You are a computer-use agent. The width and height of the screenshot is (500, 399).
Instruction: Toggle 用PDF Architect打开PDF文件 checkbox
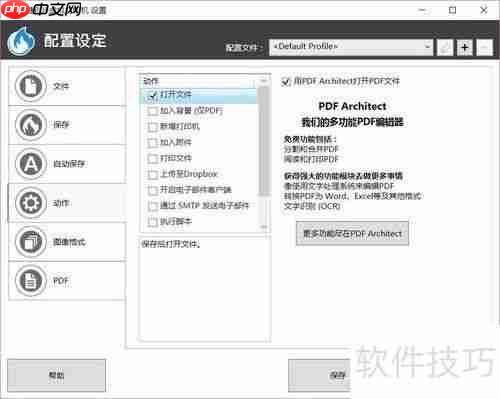[x=286, y=82]
